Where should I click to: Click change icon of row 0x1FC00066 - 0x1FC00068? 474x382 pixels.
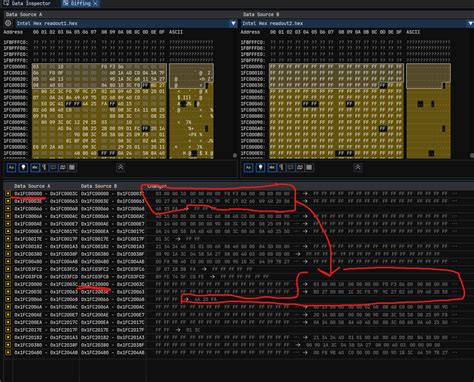8,209
